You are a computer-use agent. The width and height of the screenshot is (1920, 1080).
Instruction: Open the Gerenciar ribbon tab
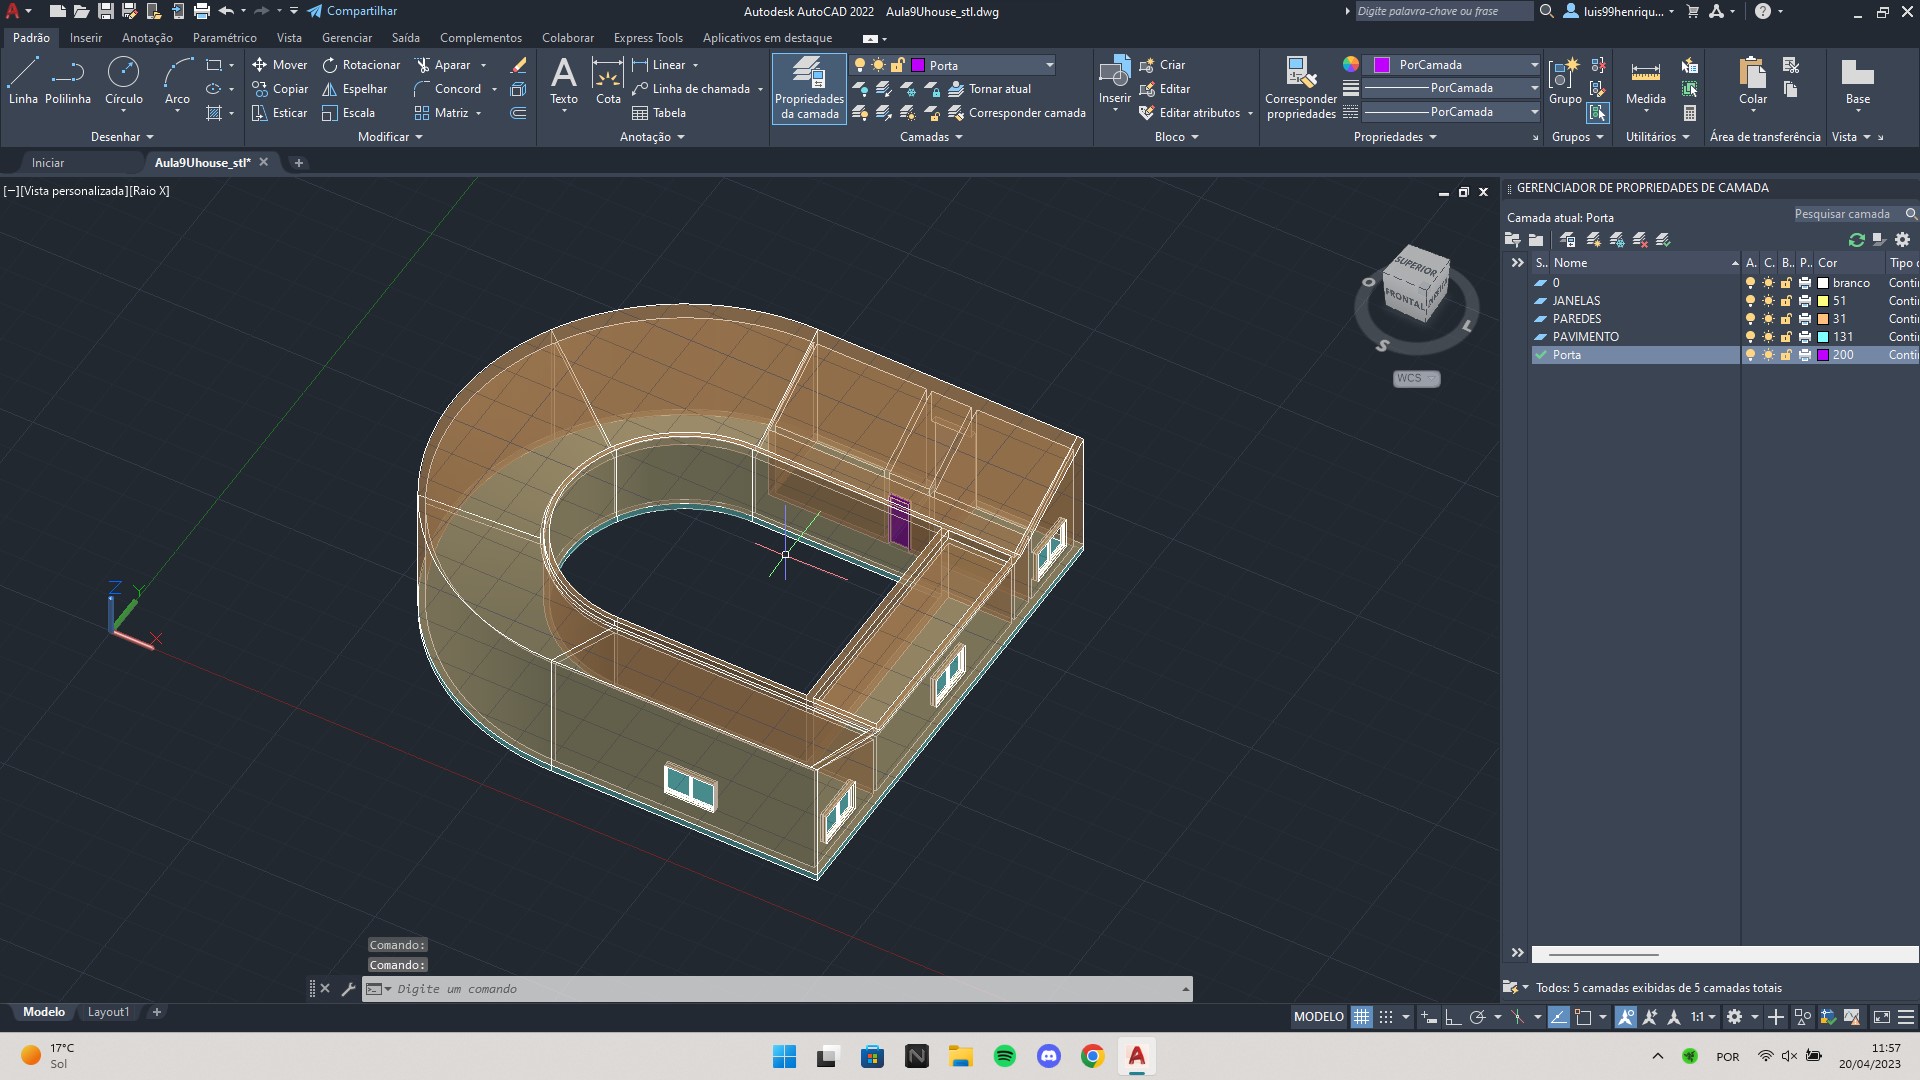point(347,38)
